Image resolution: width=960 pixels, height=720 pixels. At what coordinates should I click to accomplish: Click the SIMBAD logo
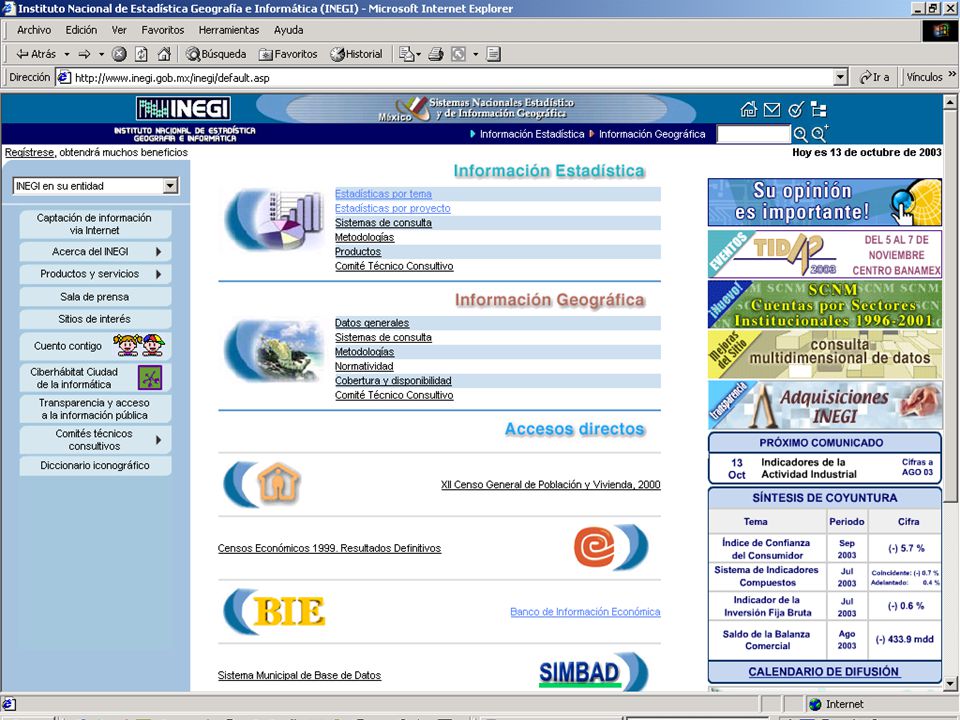[x=579, y=672]
